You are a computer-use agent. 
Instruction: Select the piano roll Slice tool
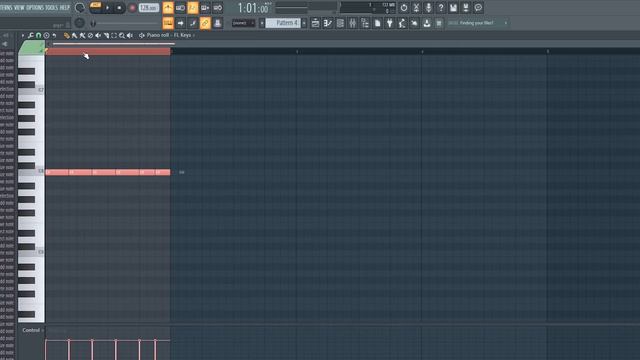[106, 36]
